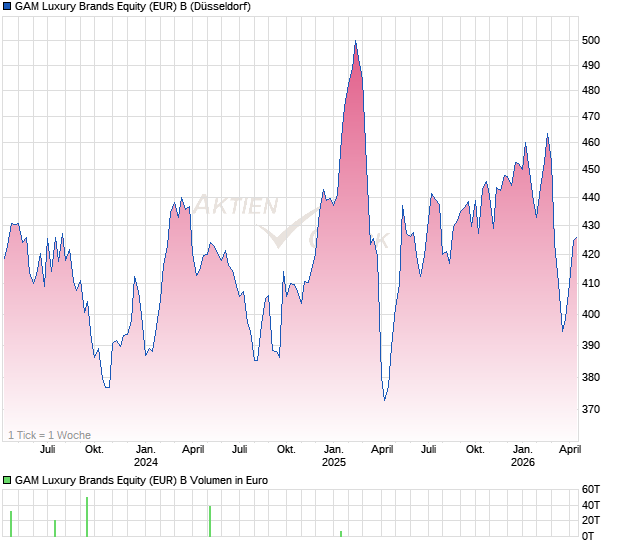Viewport: 620px width, 546px height.
Task: Click the '1 Tick = 1 Woche' label
Action: point(49,435)
